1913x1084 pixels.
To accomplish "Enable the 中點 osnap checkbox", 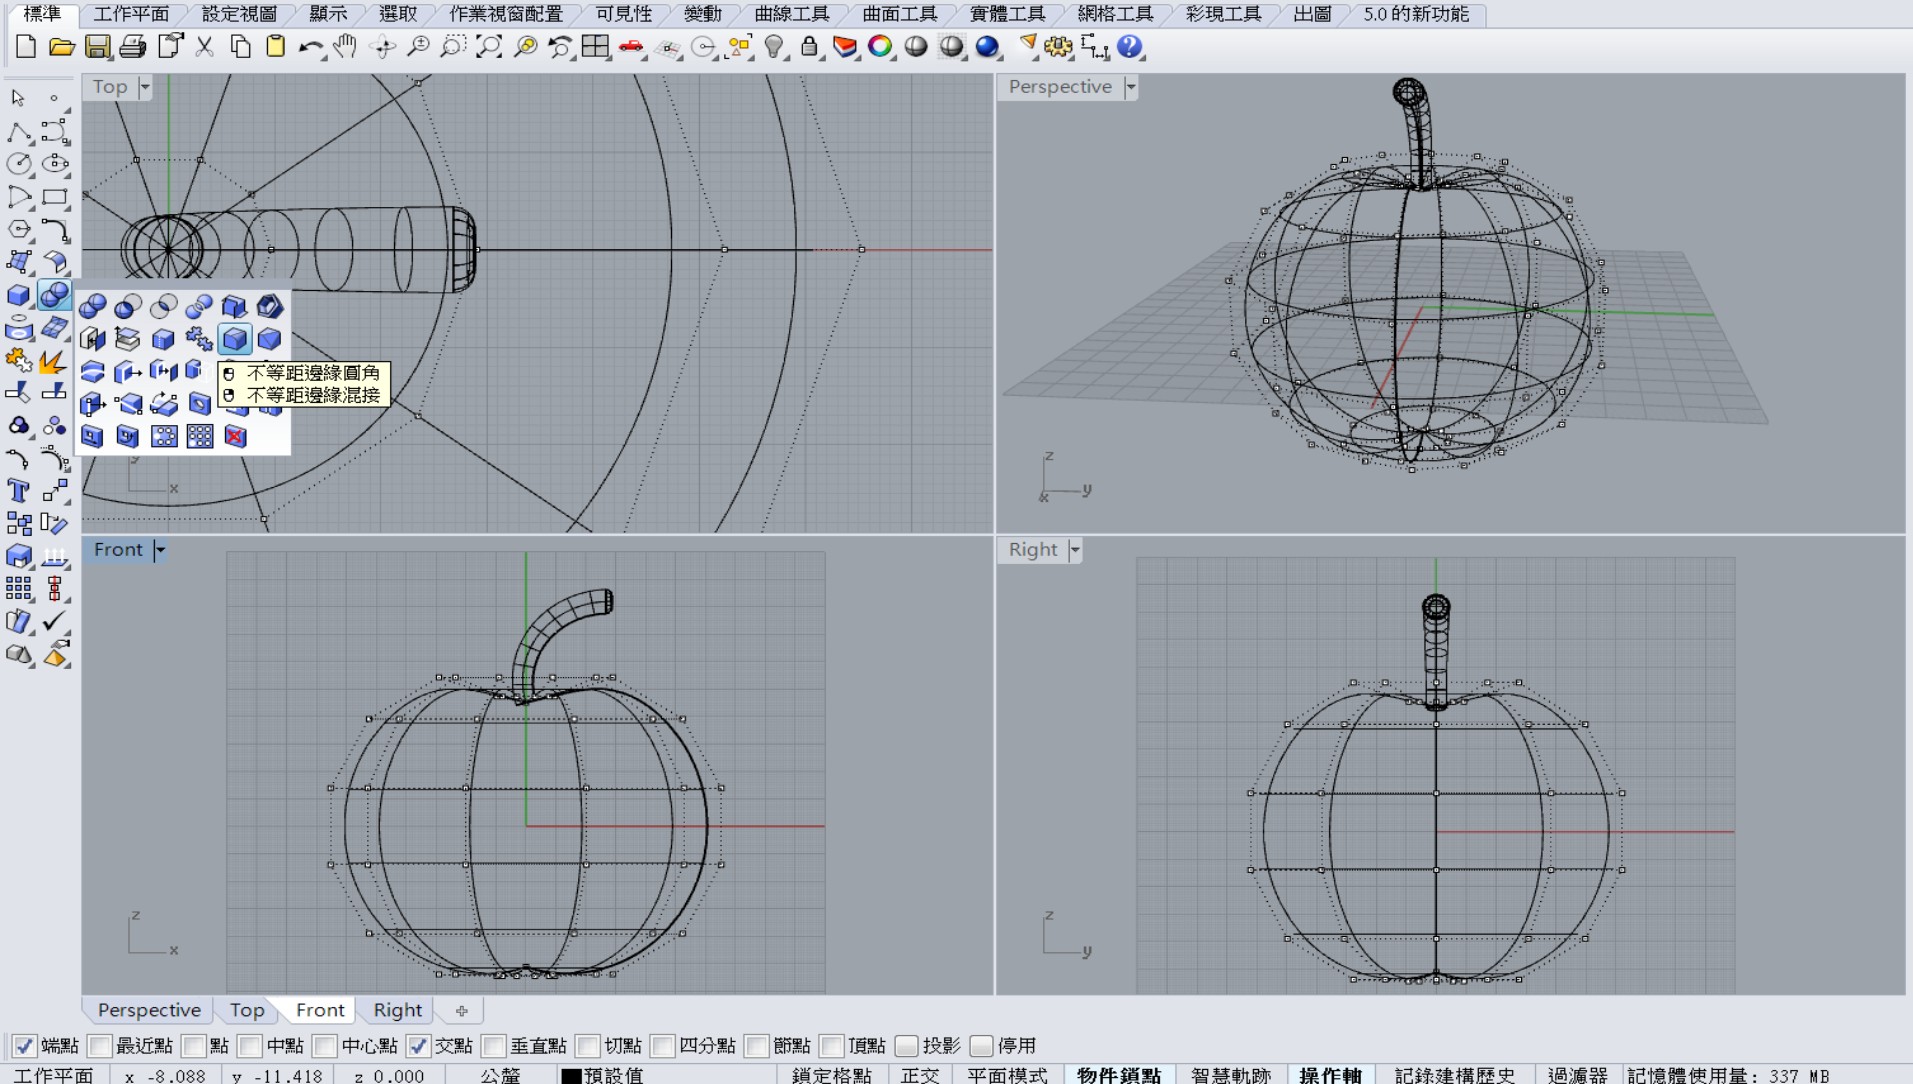I will pos(250,1046).
